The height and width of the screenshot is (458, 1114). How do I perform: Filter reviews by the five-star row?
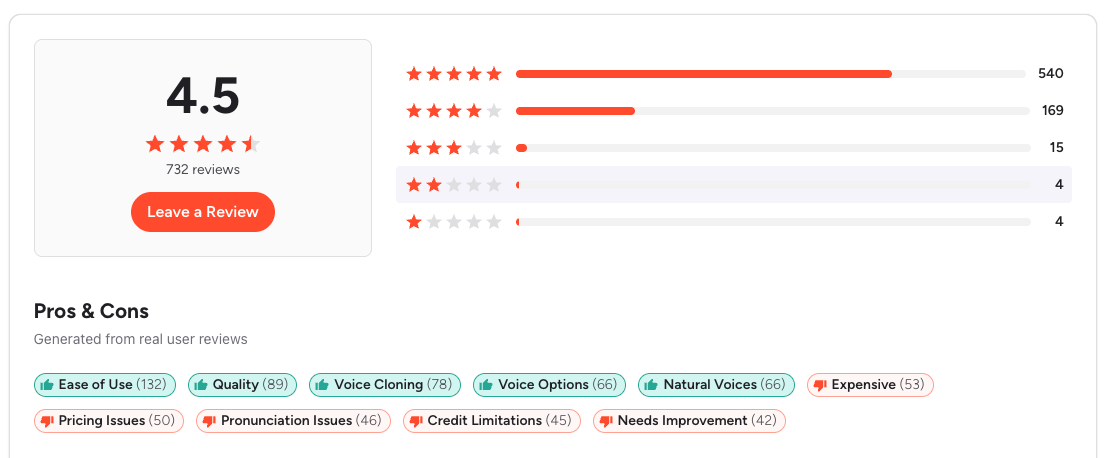click(x=734, y=74)
